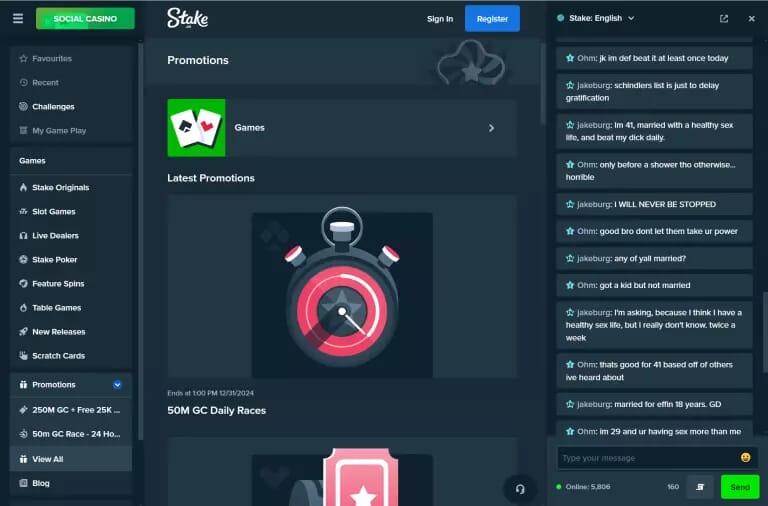Click the Feature Spins icon

23,283
